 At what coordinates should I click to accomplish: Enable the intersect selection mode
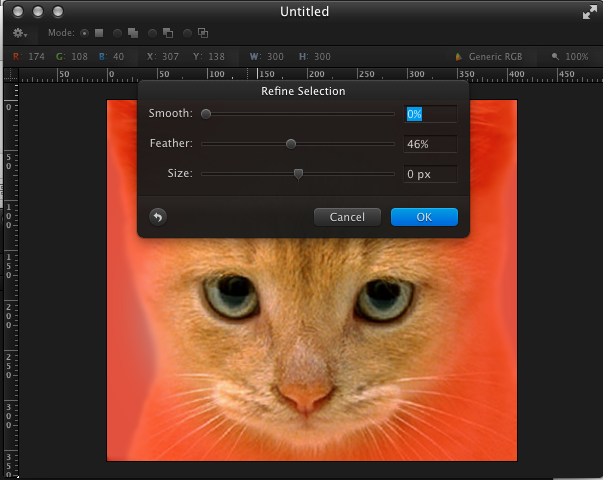[x=202, y=33]
